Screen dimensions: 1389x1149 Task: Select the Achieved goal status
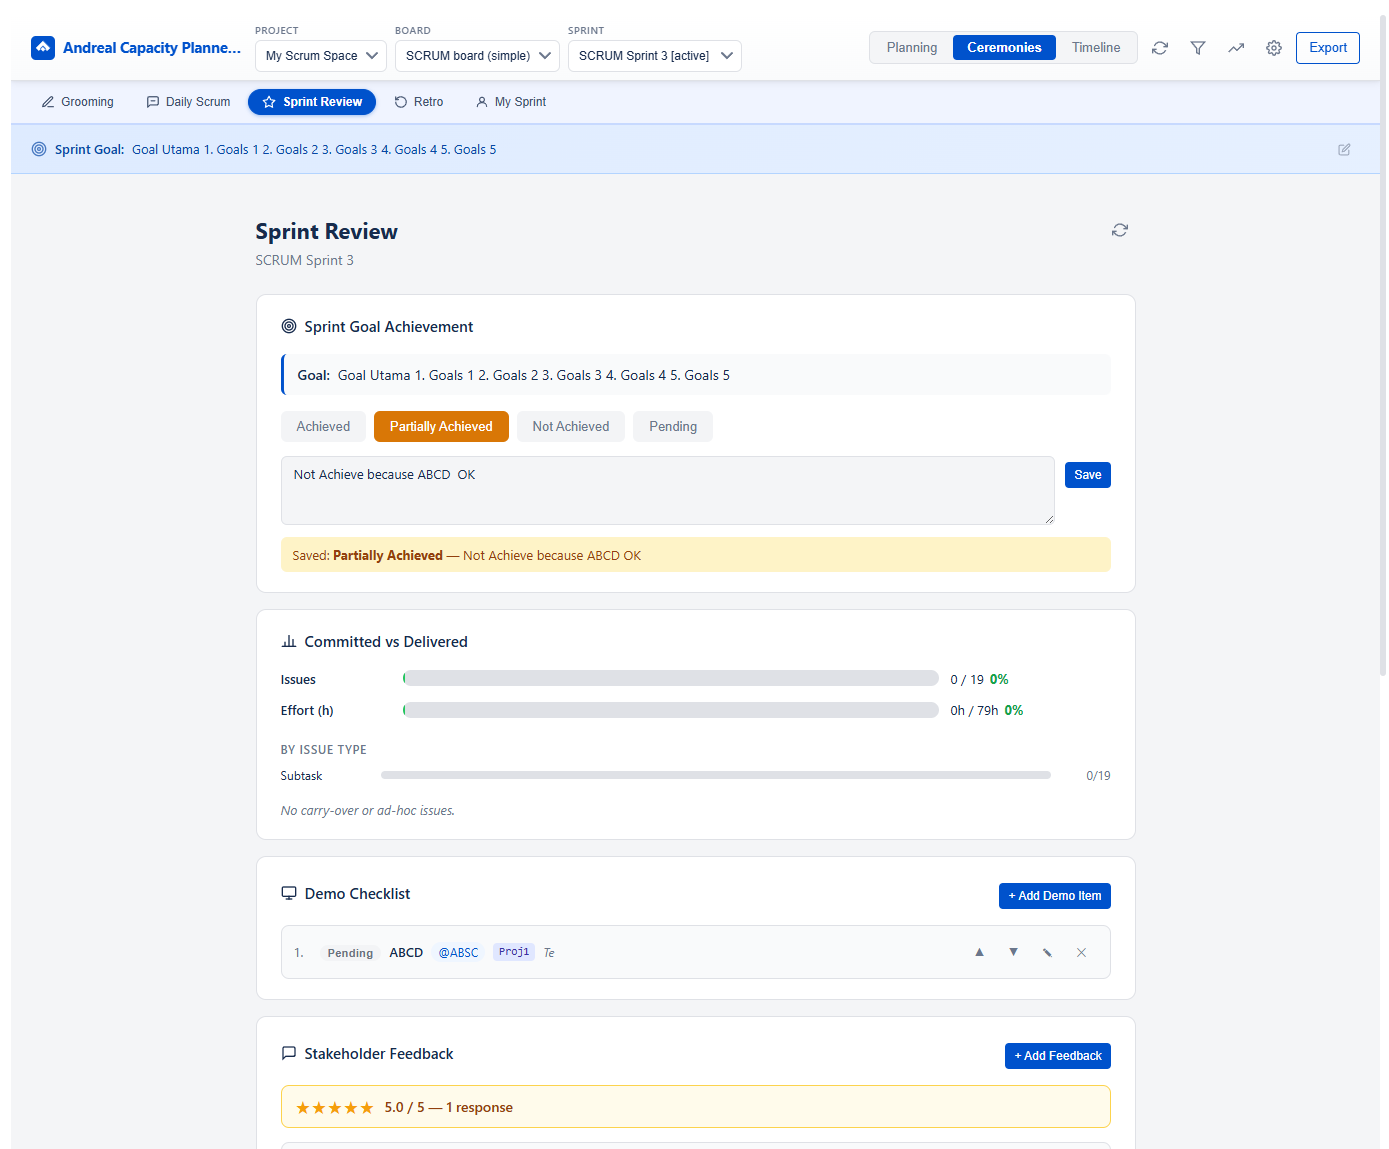coord(323,426)
